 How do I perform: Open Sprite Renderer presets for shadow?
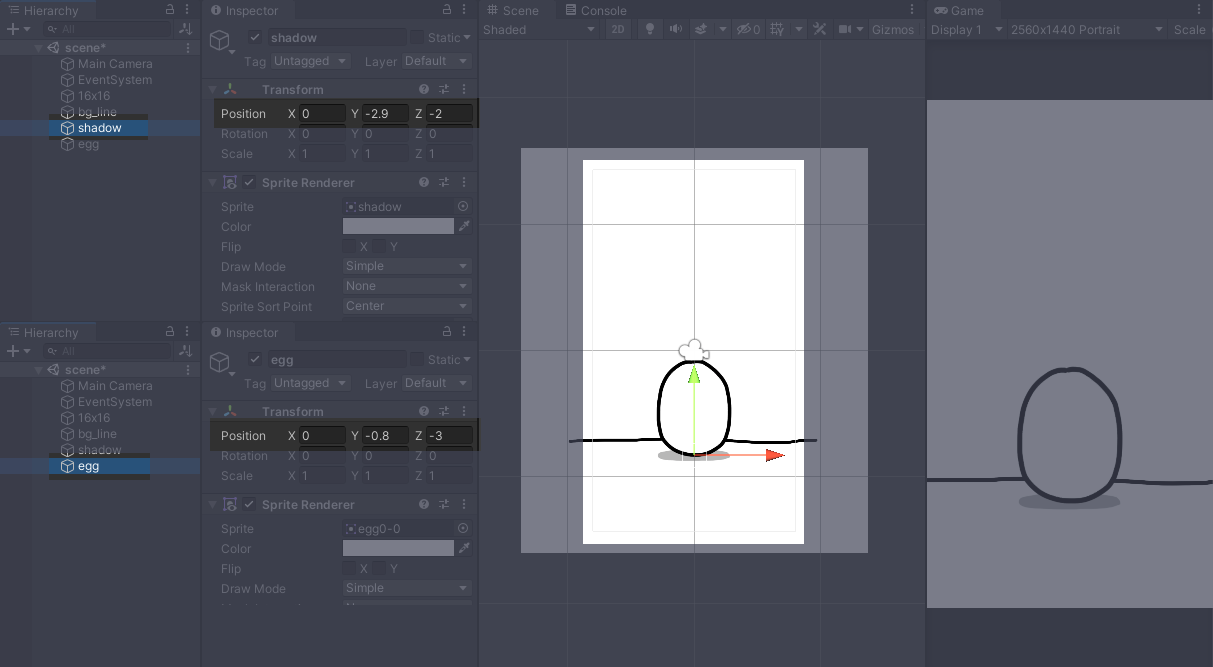[x=444, y=182]
